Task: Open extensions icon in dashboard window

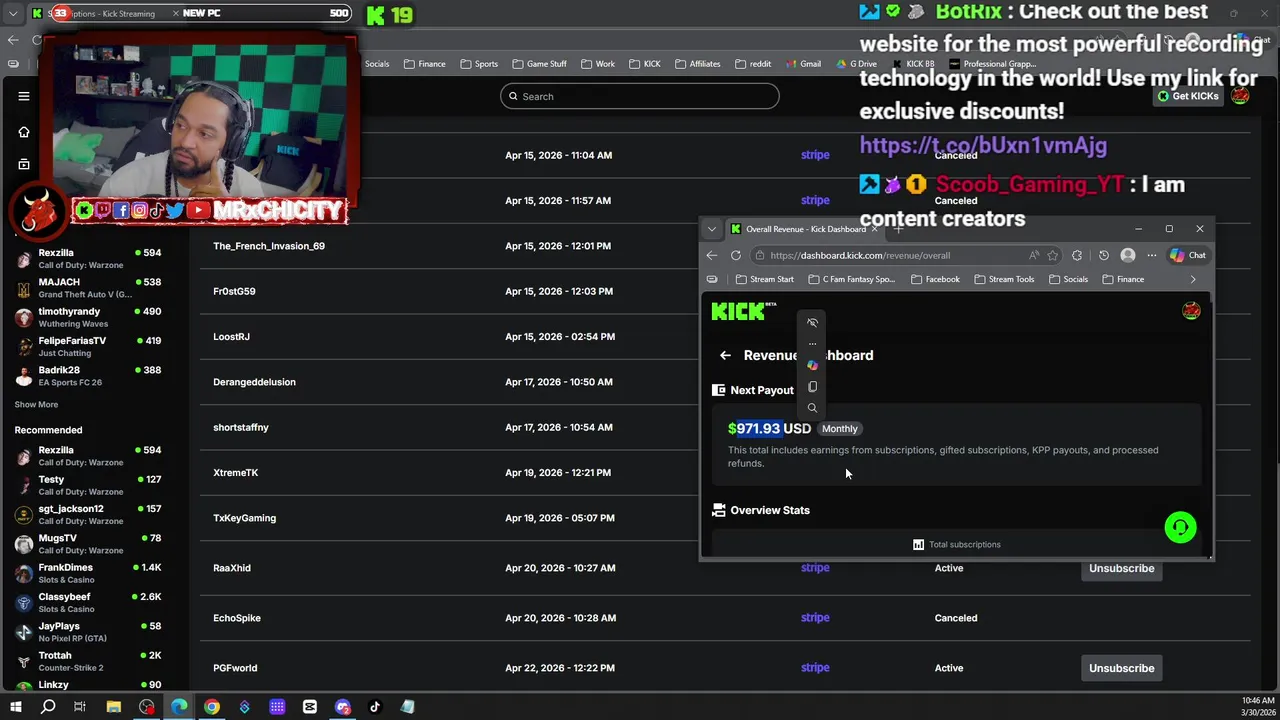Action: coord(1077,255)
